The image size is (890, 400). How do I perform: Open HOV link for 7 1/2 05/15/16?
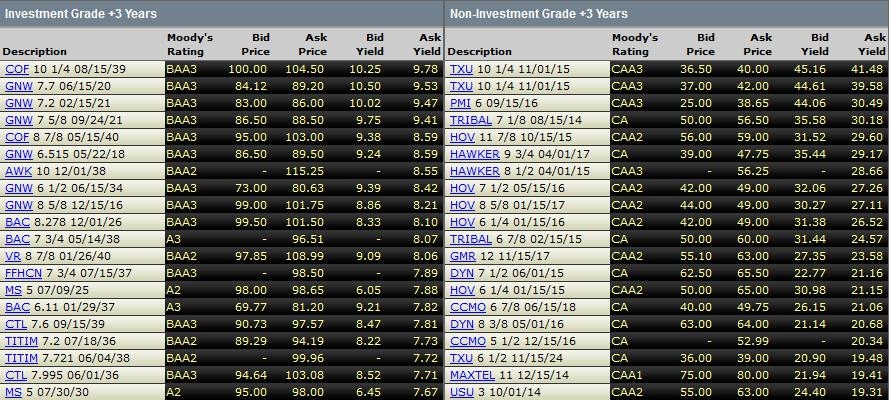[462, 188]
